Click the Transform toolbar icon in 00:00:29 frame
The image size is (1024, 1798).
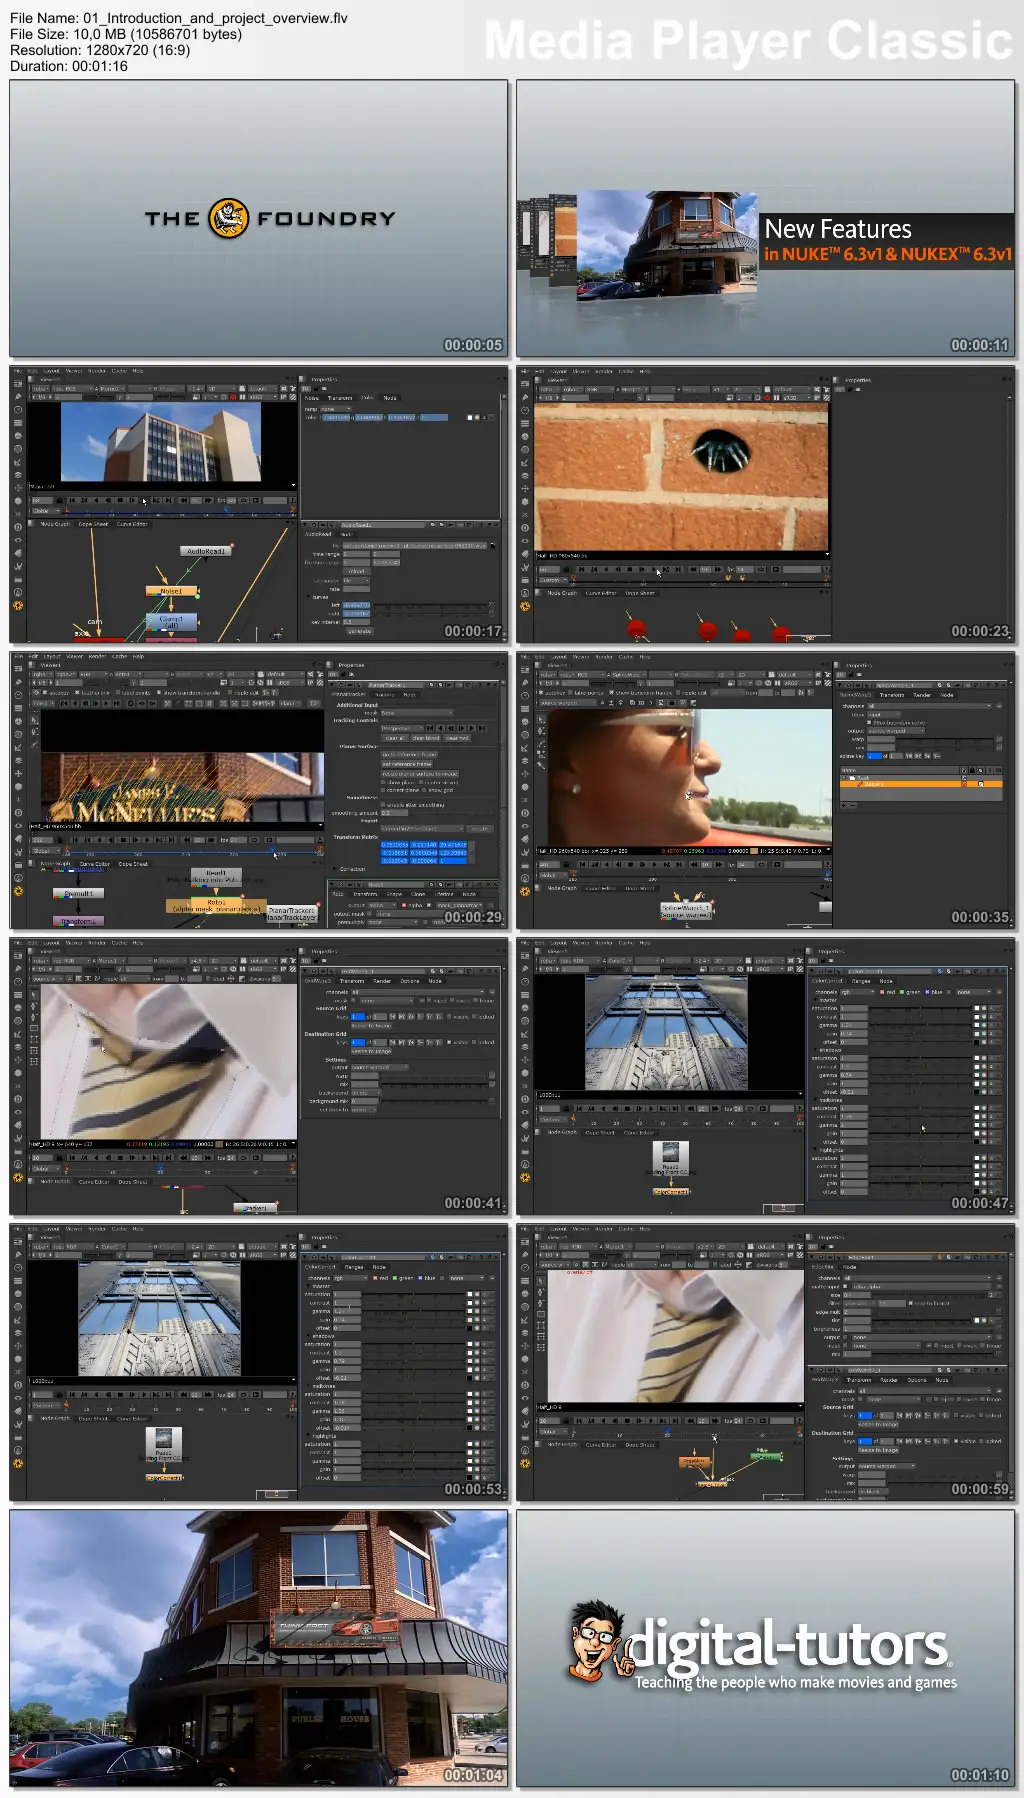18,773
